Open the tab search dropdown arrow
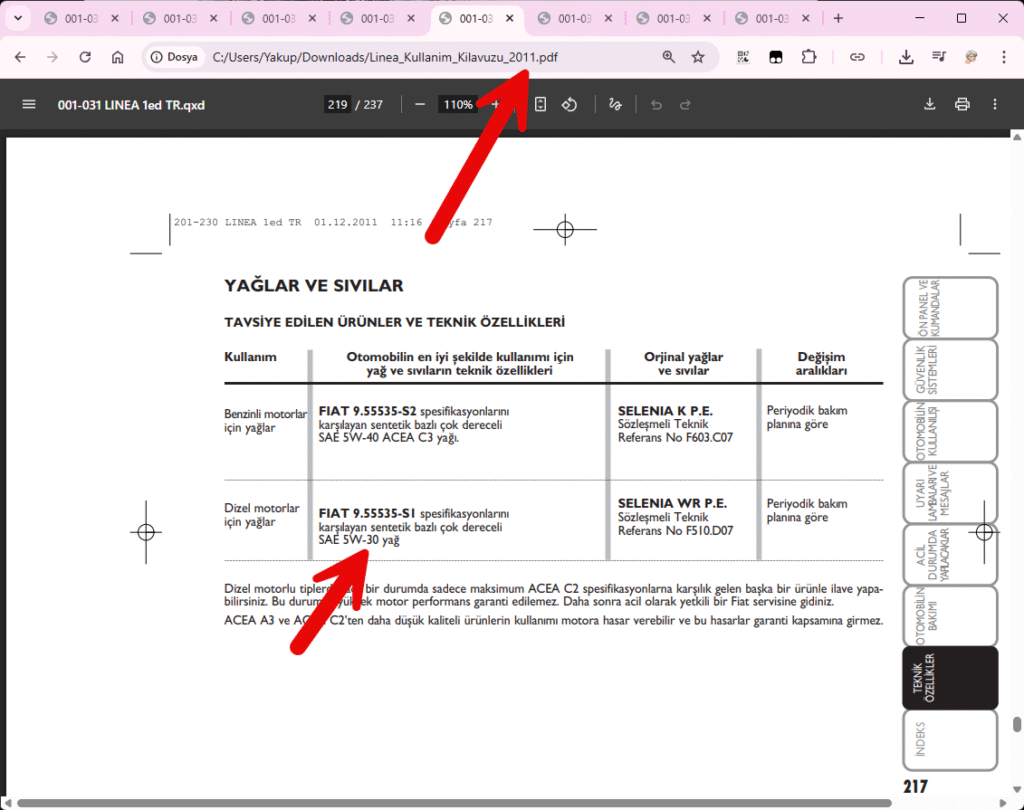Screen dimensions: 1024x810 pyautogui.click(x=17, y=18)
